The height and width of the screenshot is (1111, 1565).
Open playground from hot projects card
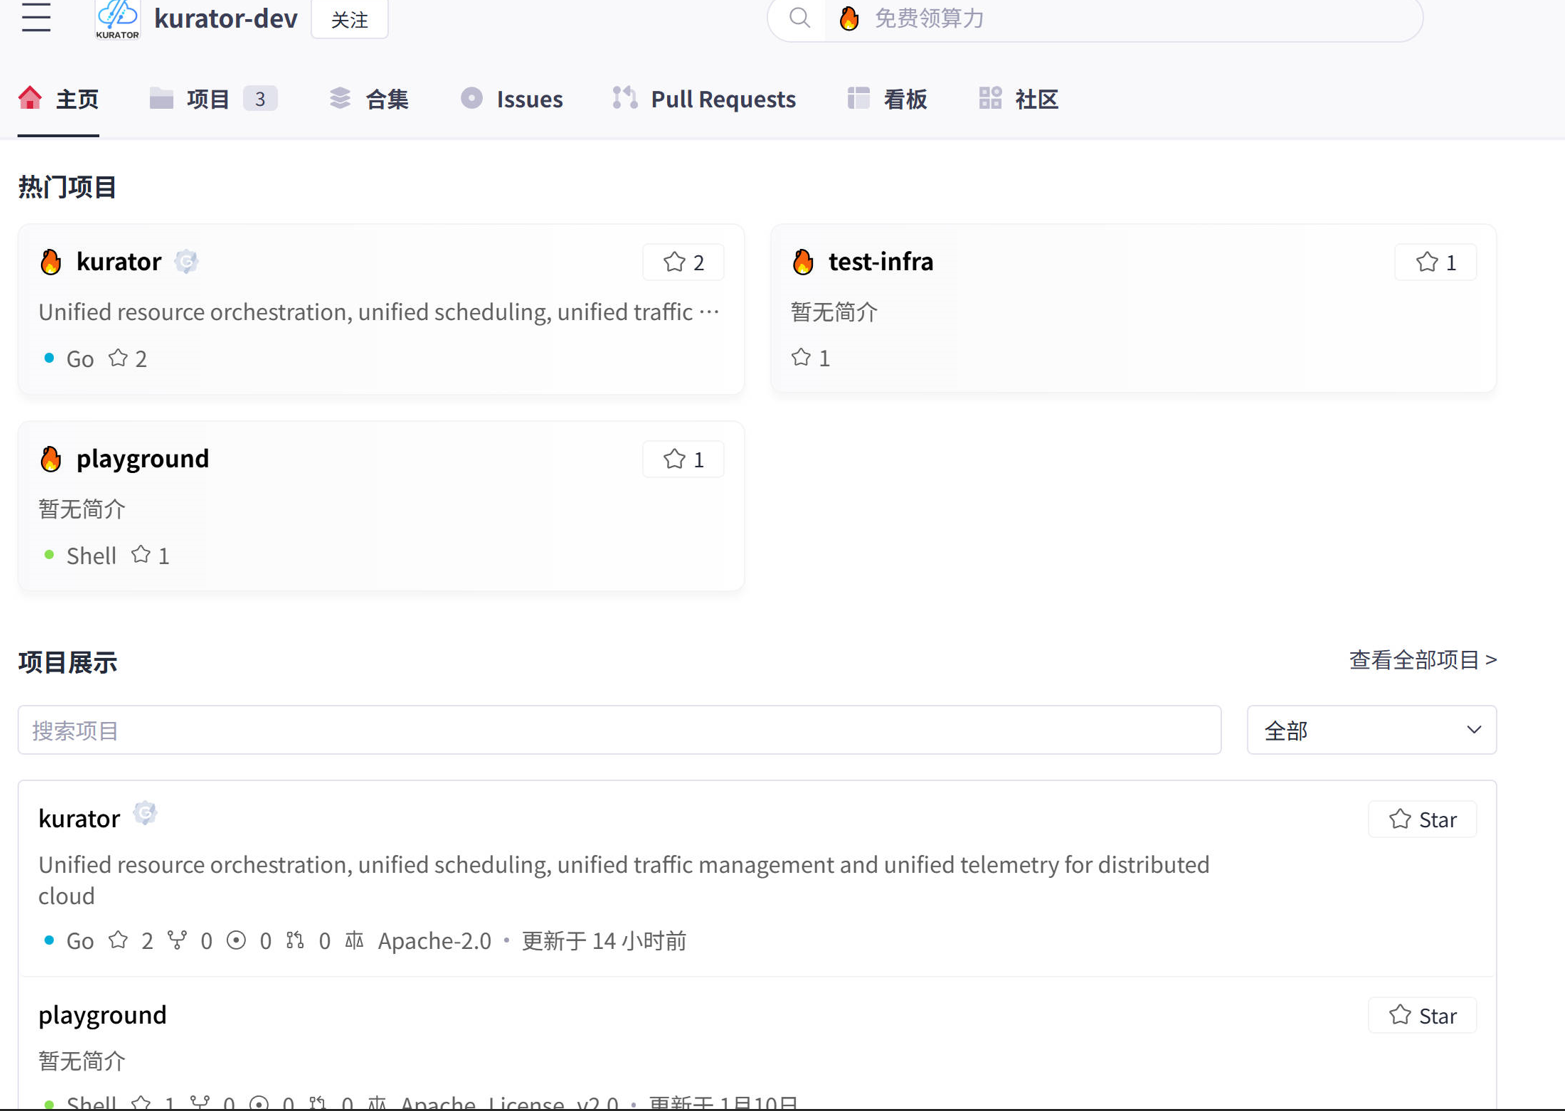[x=143, y=459]
